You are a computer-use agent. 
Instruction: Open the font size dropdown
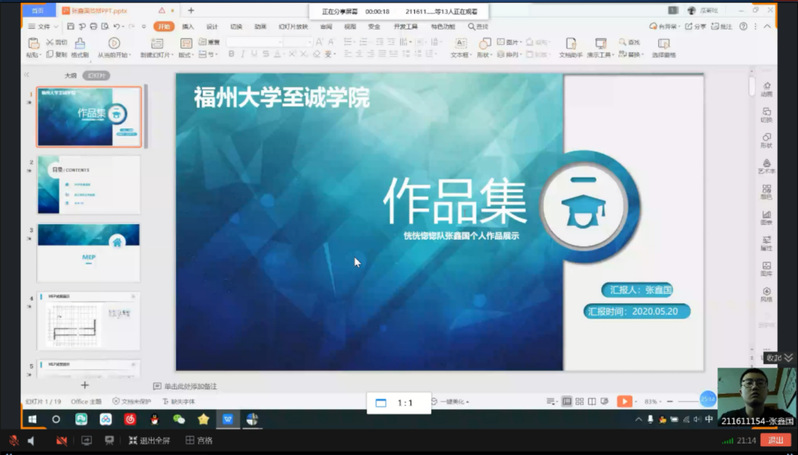click(x=297, y=42)
